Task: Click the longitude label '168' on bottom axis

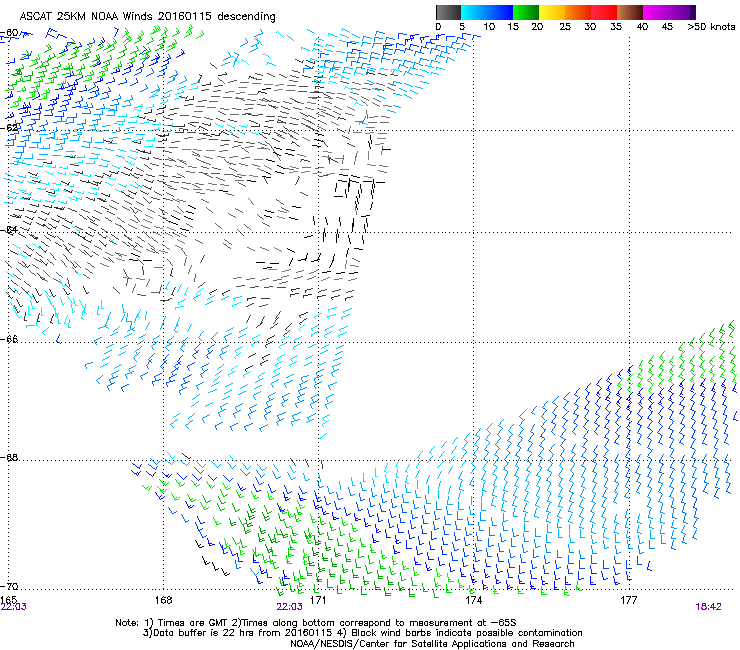Action: click(163, 600)
